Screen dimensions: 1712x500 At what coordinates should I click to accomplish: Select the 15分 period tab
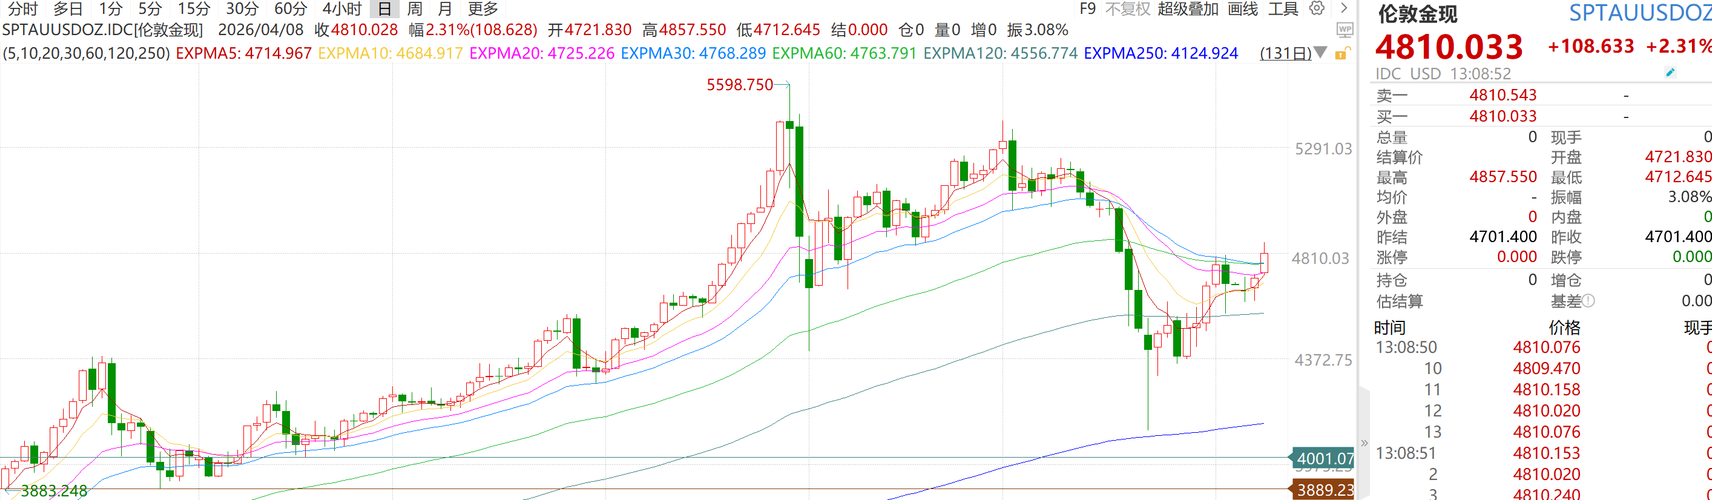coord(194,9)
